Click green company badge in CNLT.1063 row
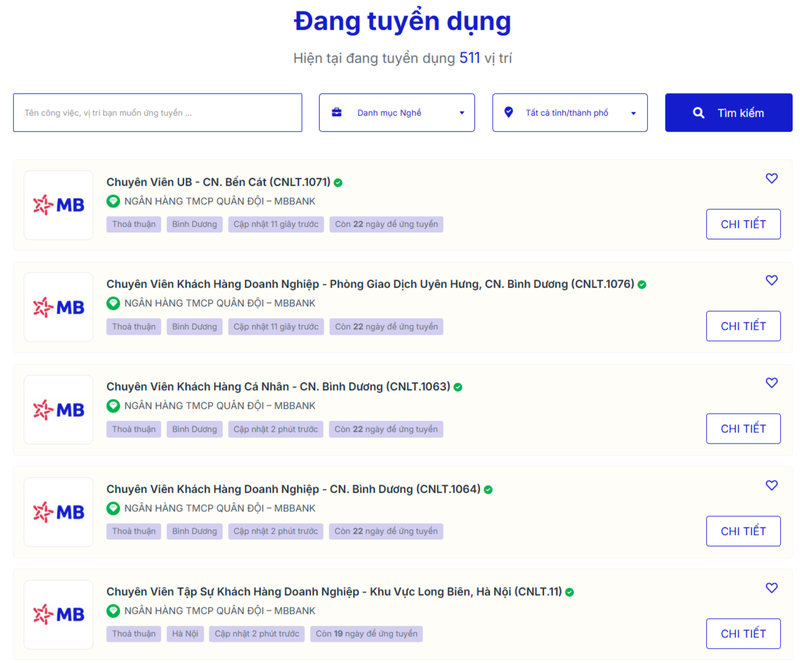The height and width of the screenshot is (663, 800). tap(113, 406)
